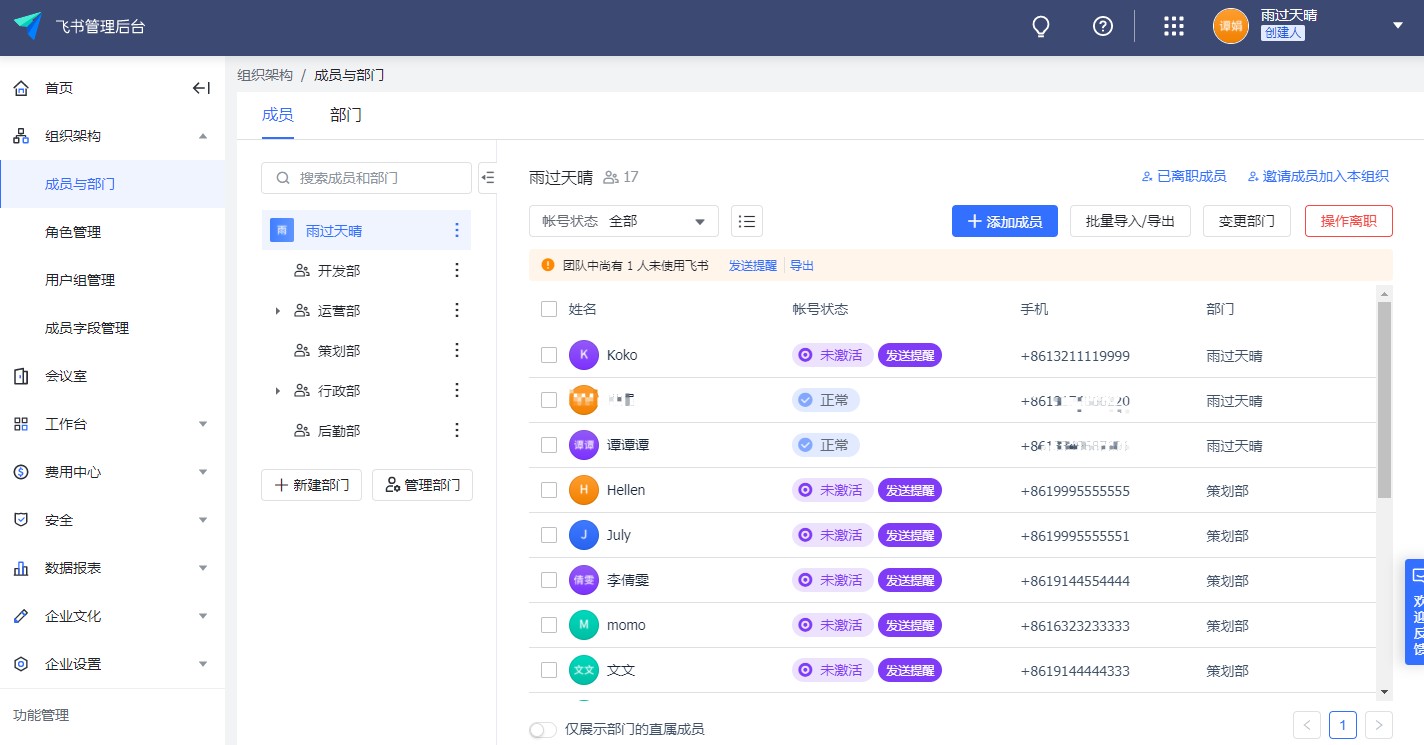The width and height of the screenshot is (1424, 745).
Task: Click the three-dot menu beside 雨过天晴
Action: point(457,230)
